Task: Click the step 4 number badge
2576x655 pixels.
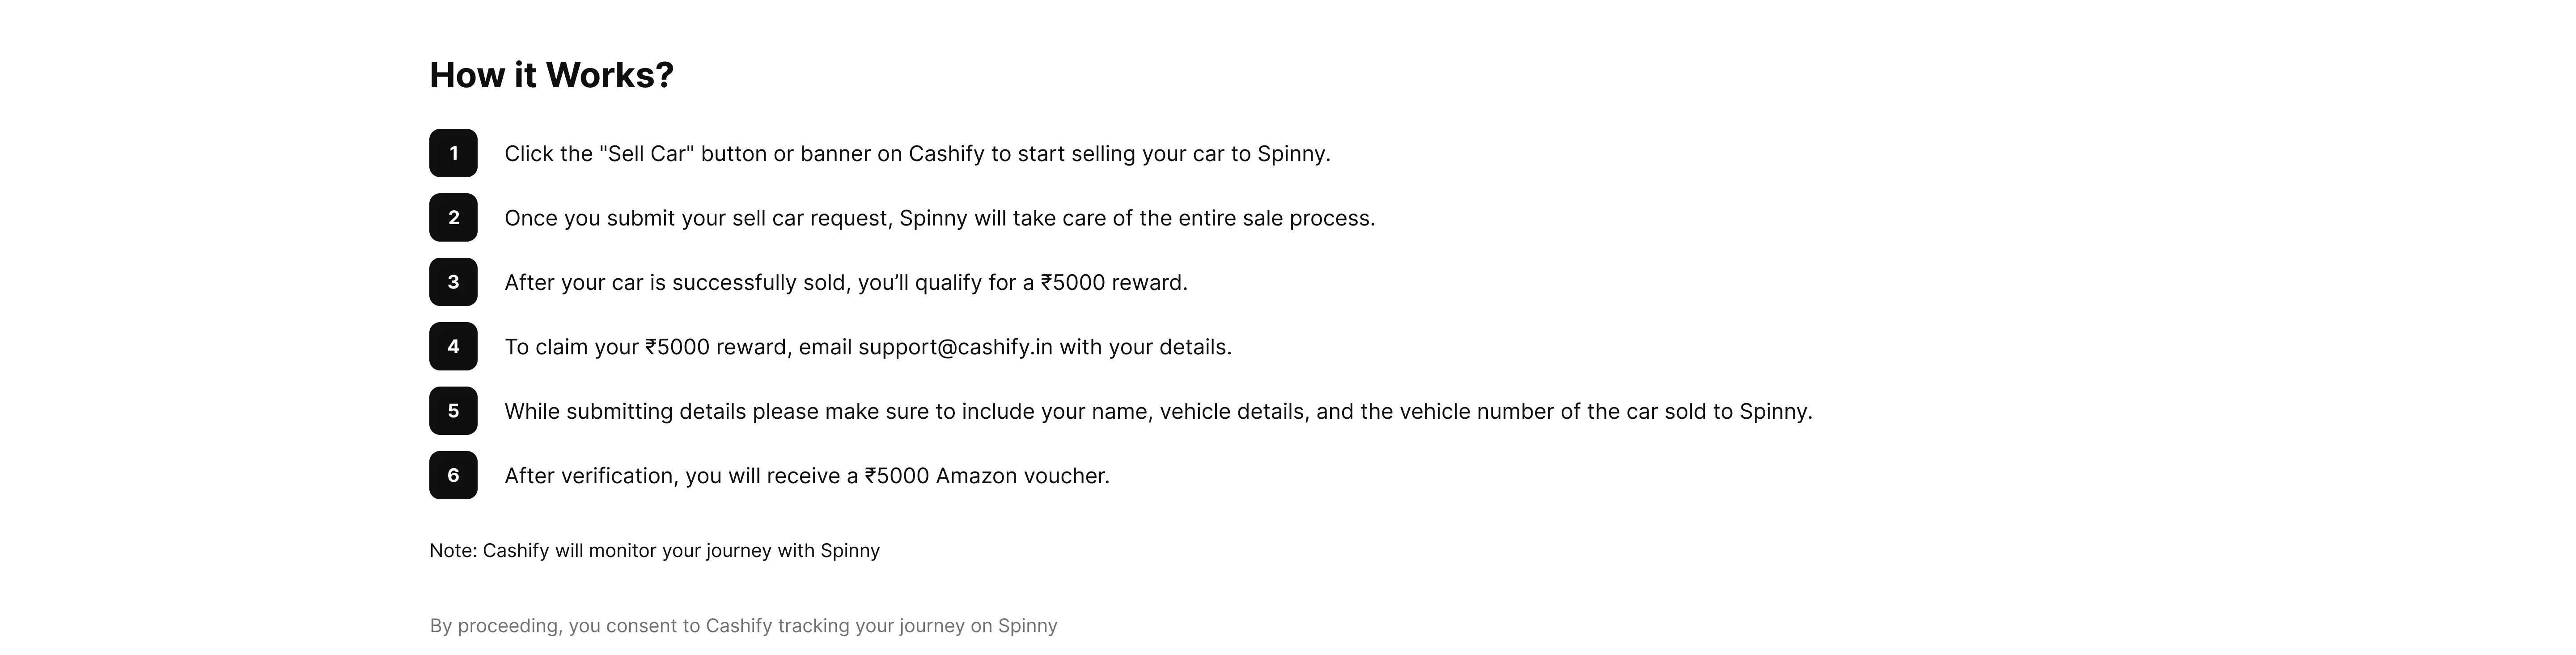Action: tap(453, 346)
